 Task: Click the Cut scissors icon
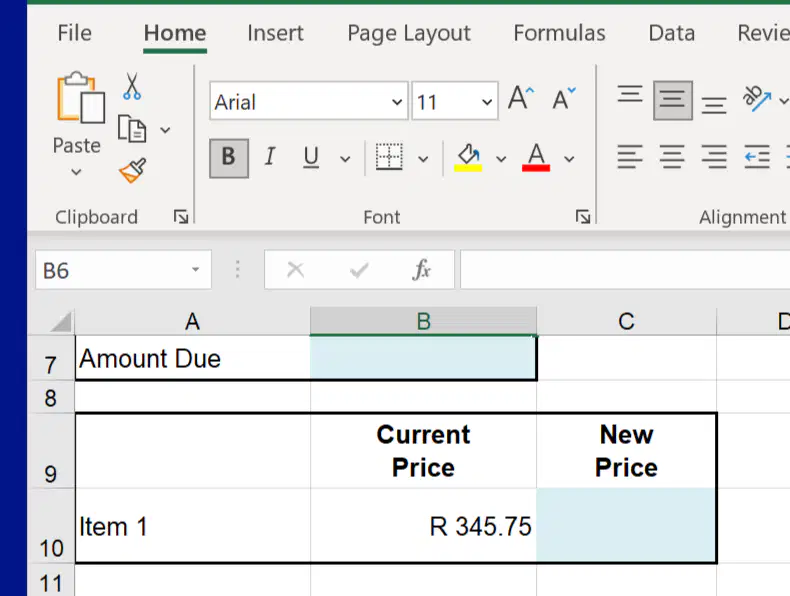pyautogui.click(x=132, y=86)
